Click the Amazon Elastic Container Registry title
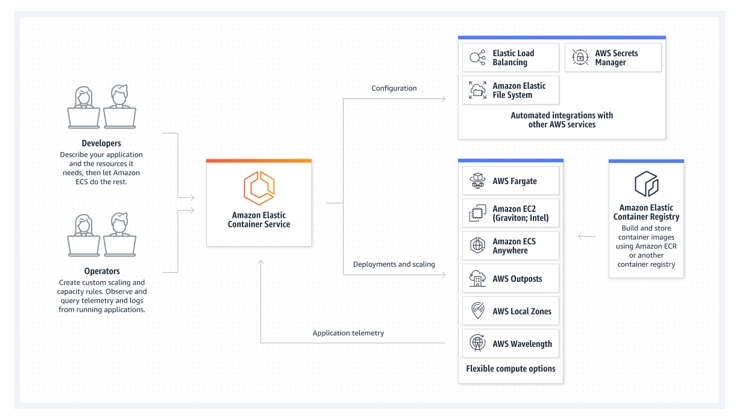This screenshot has width=738, height=417. tap(646, 212)
